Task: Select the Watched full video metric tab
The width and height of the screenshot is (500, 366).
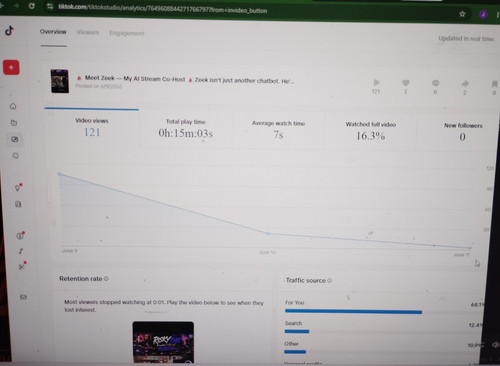Action: pos(371,131)
